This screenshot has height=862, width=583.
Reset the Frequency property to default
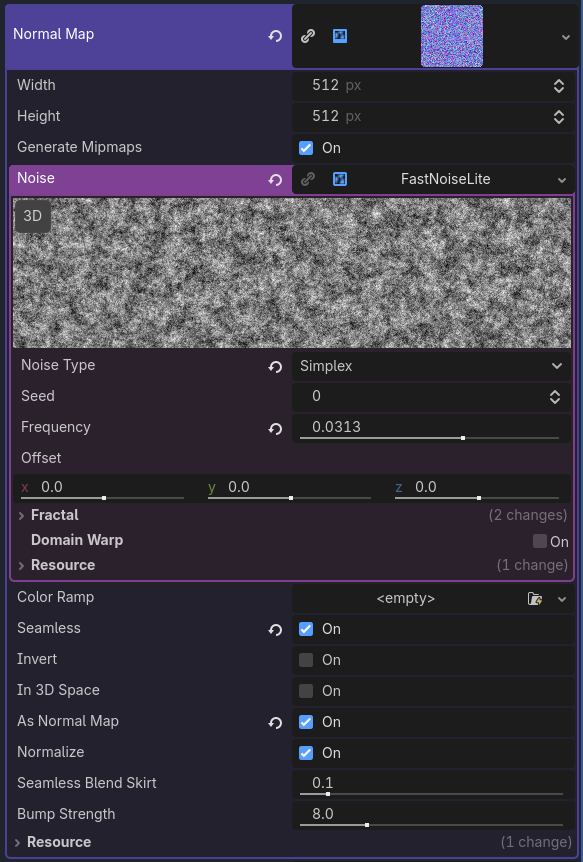click(x=275, y=428)
